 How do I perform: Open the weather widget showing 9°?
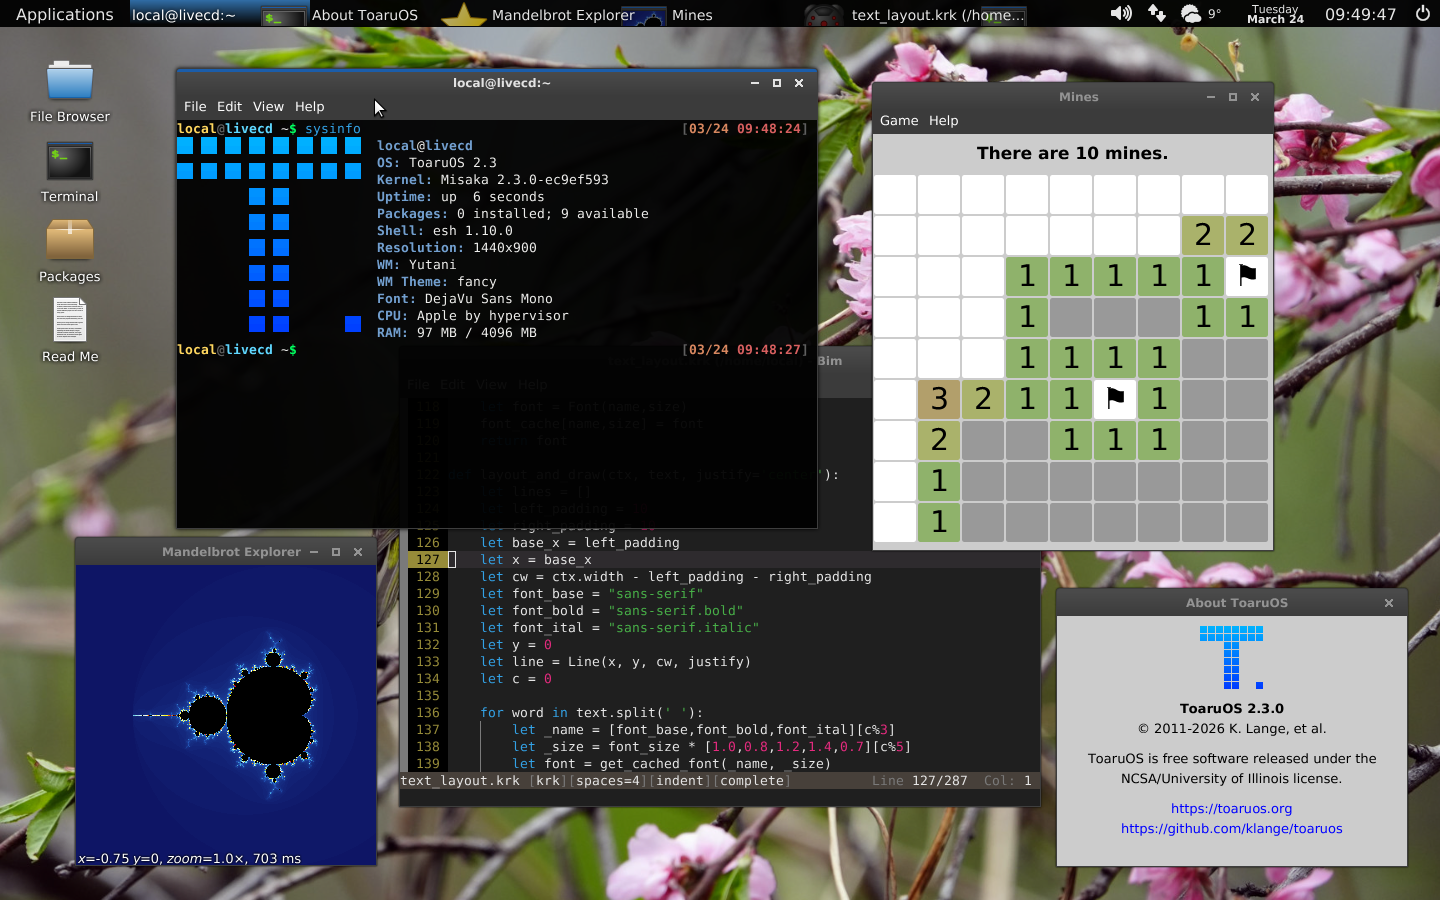click(x=1200, y=14)
